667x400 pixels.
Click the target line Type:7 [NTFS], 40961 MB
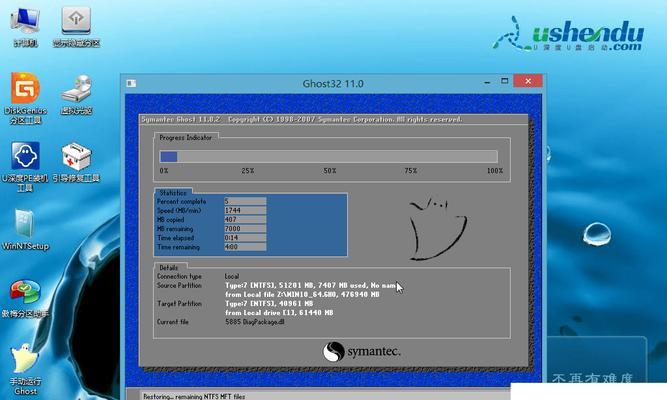pos(269,304)
